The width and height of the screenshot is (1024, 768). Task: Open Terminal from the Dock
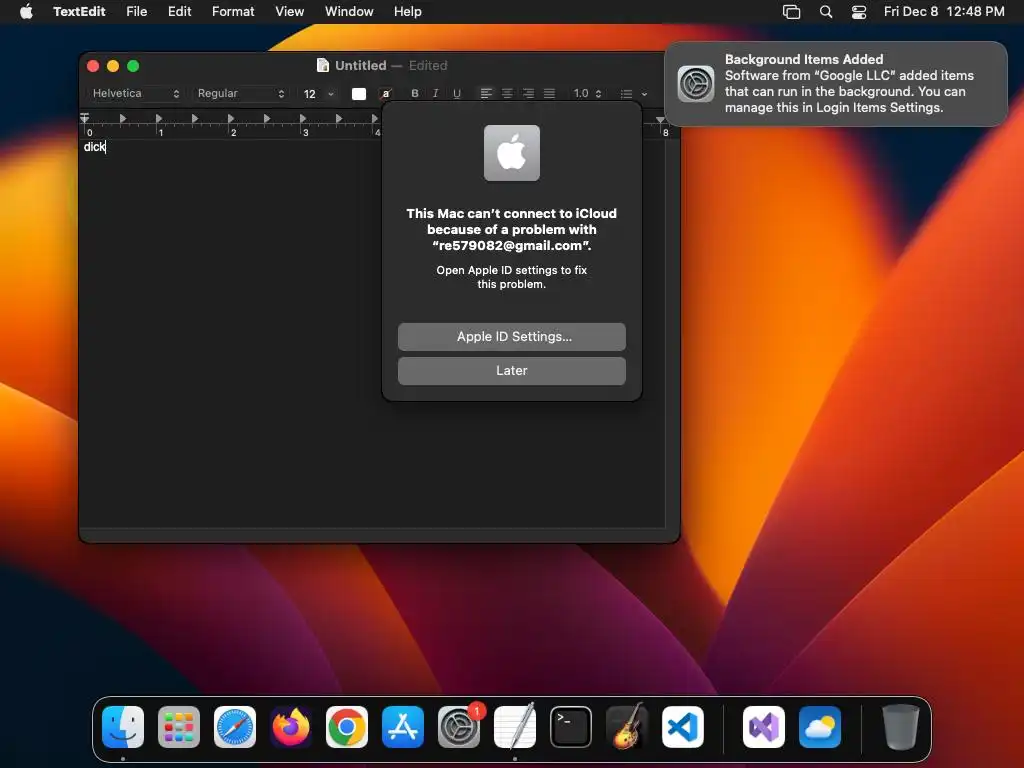[x=571, y=726]
